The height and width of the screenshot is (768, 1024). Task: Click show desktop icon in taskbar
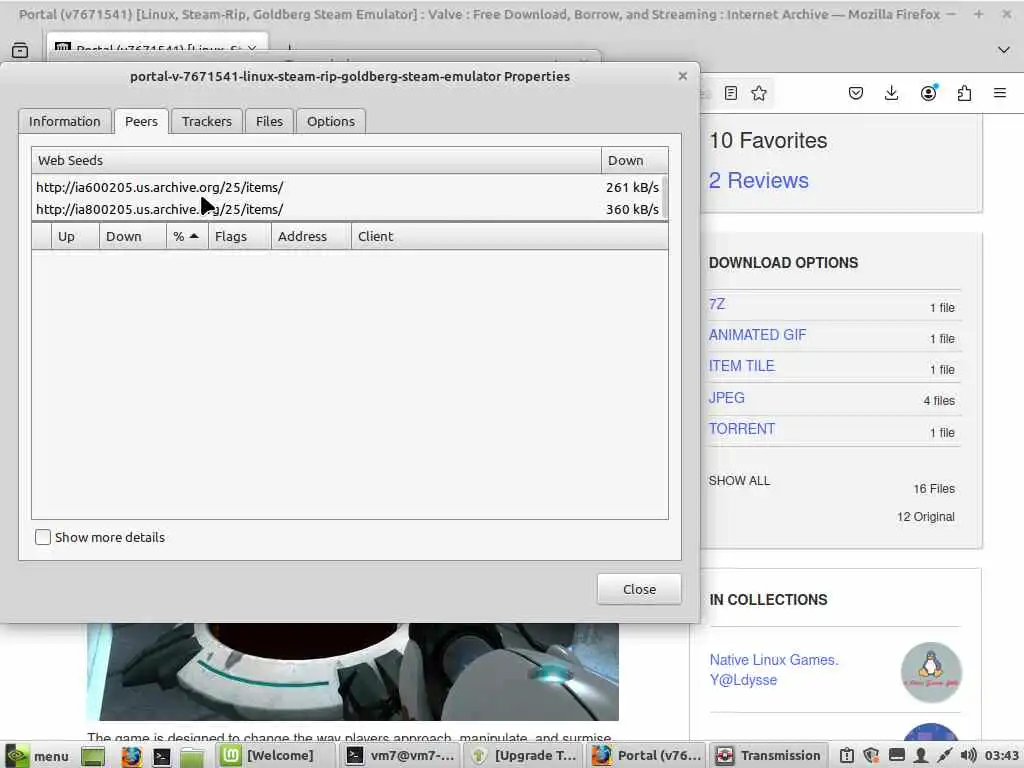(x=93, y=756)
